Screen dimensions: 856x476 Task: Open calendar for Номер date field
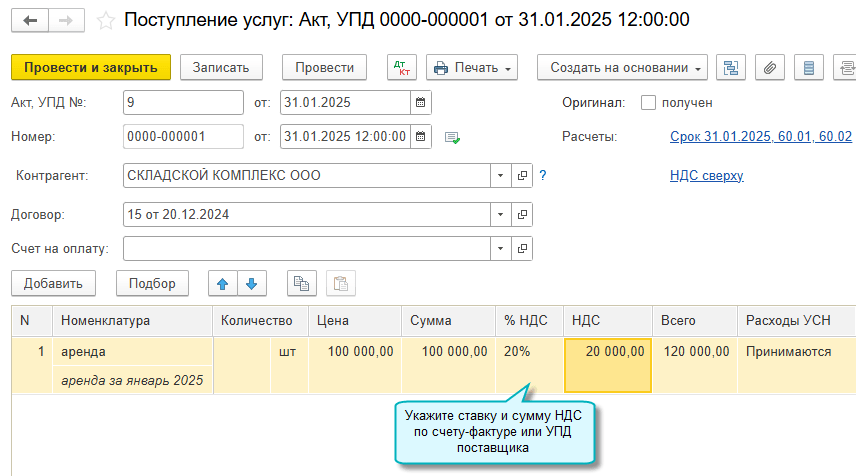click(420, 136)
